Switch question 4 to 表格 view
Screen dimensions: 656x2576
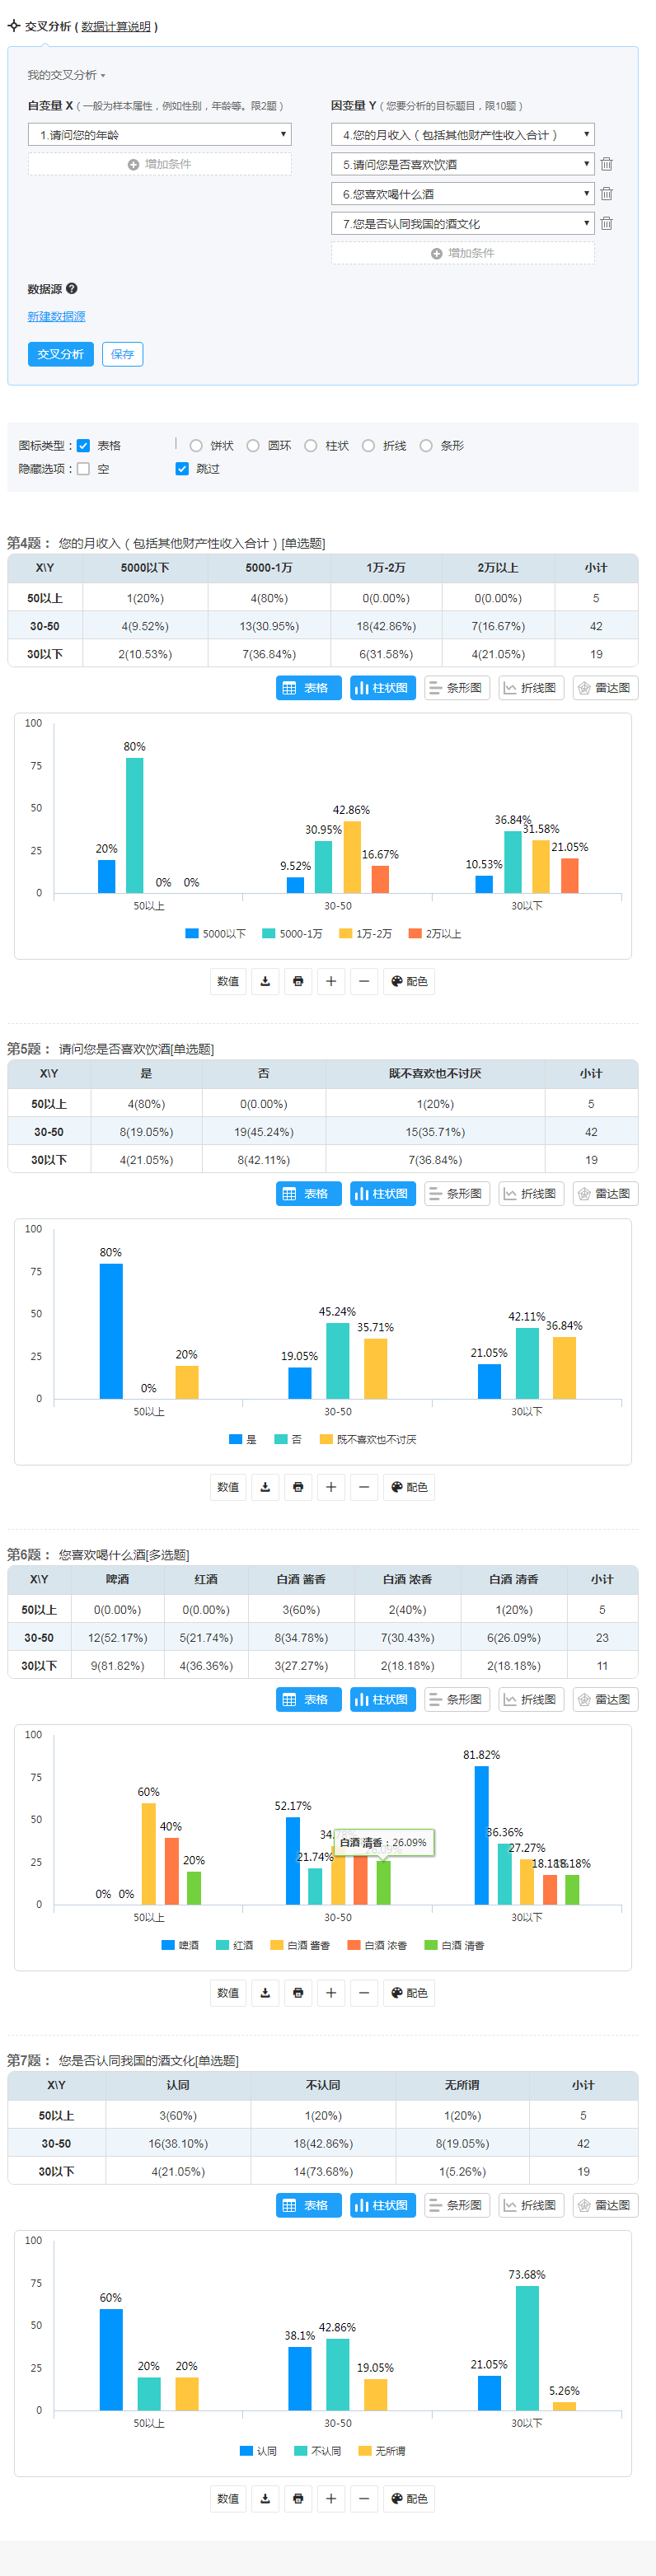click(308, 688)
